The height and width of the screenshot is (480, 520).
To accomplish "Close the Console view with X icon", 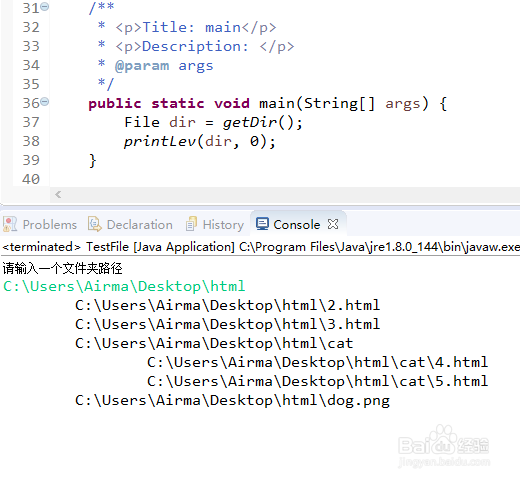I will (333, 224).
